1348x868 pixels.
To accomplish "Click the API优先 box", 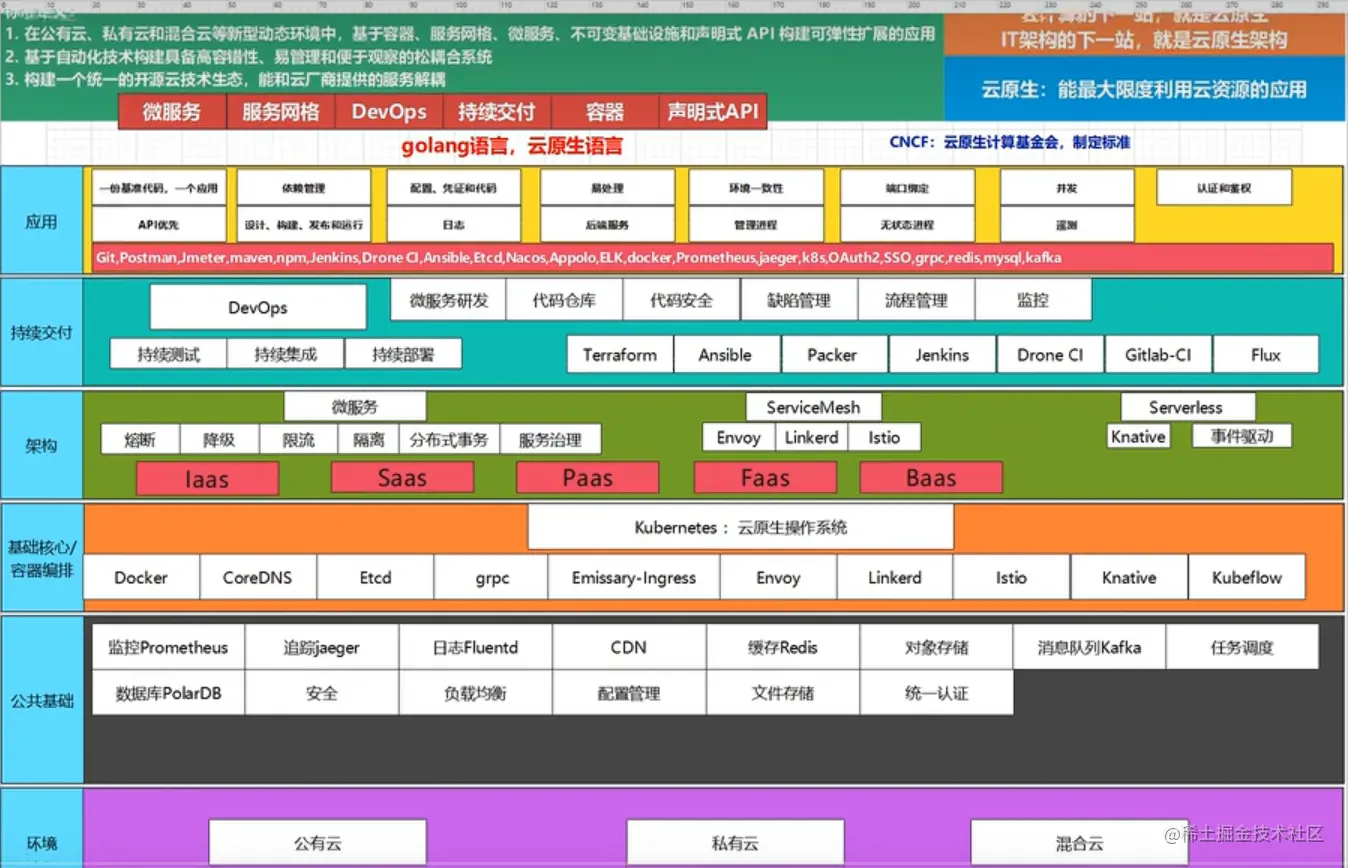I will 160,225.
